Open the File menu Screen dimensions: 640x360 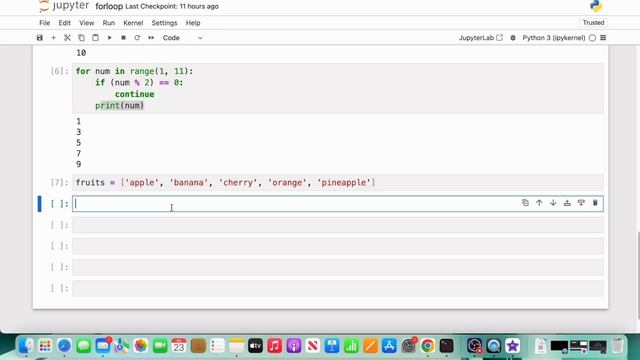[x=44, y=23]
